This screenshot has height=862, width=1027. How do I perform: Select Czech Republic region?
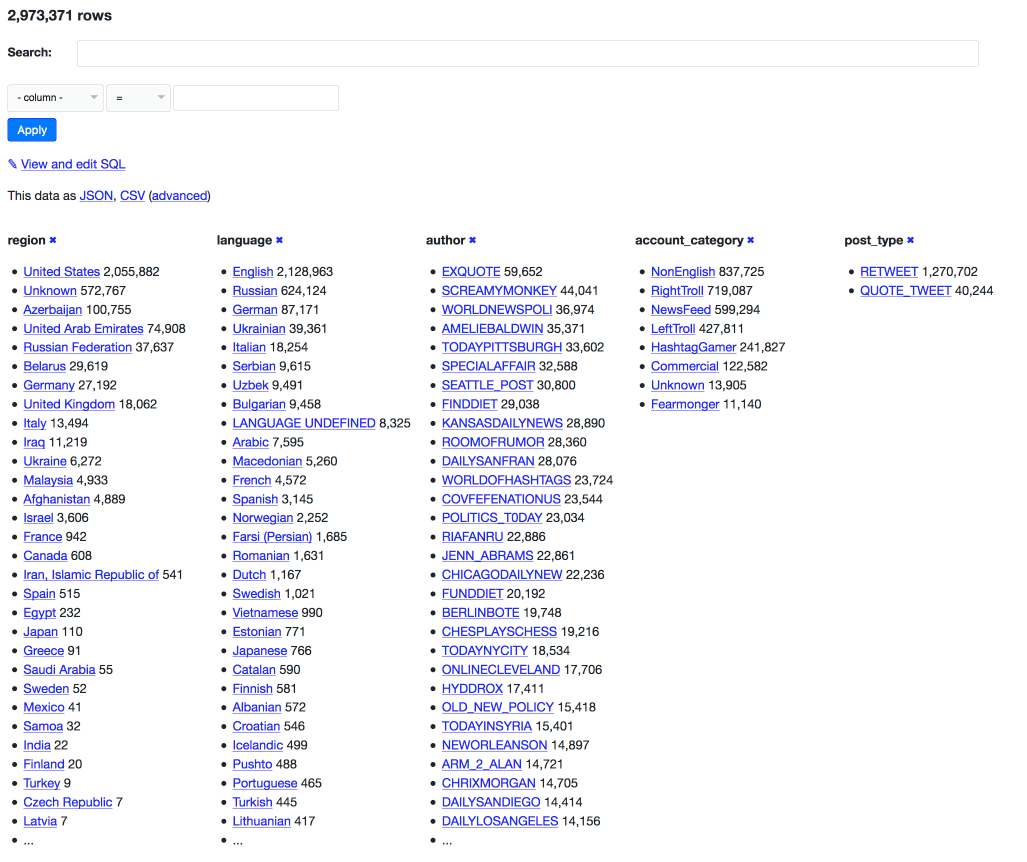[68, 802]
